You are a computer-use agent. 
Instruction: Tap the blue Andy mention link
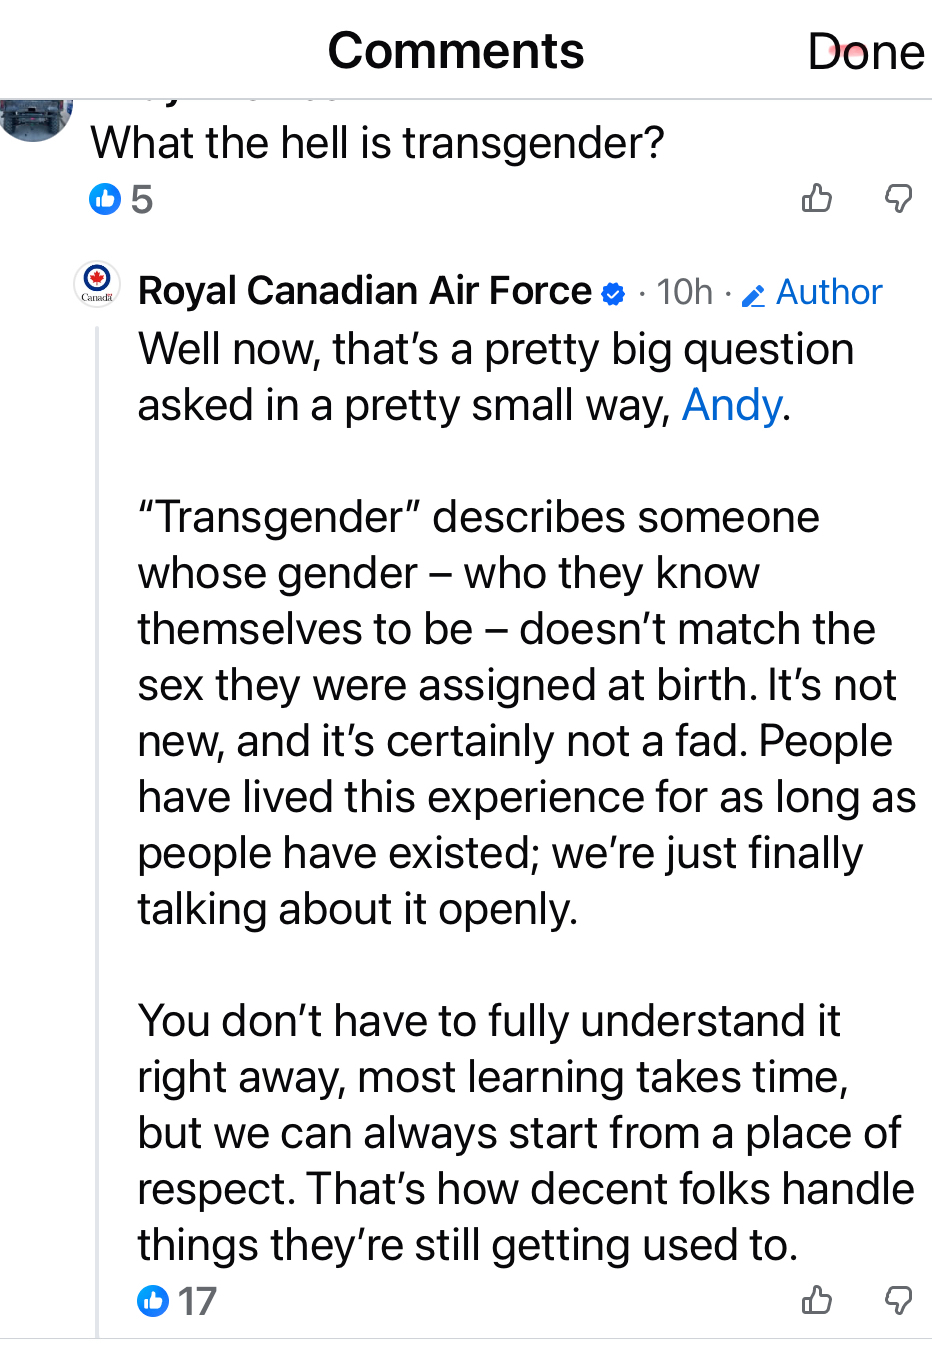(x=732, y=406)
